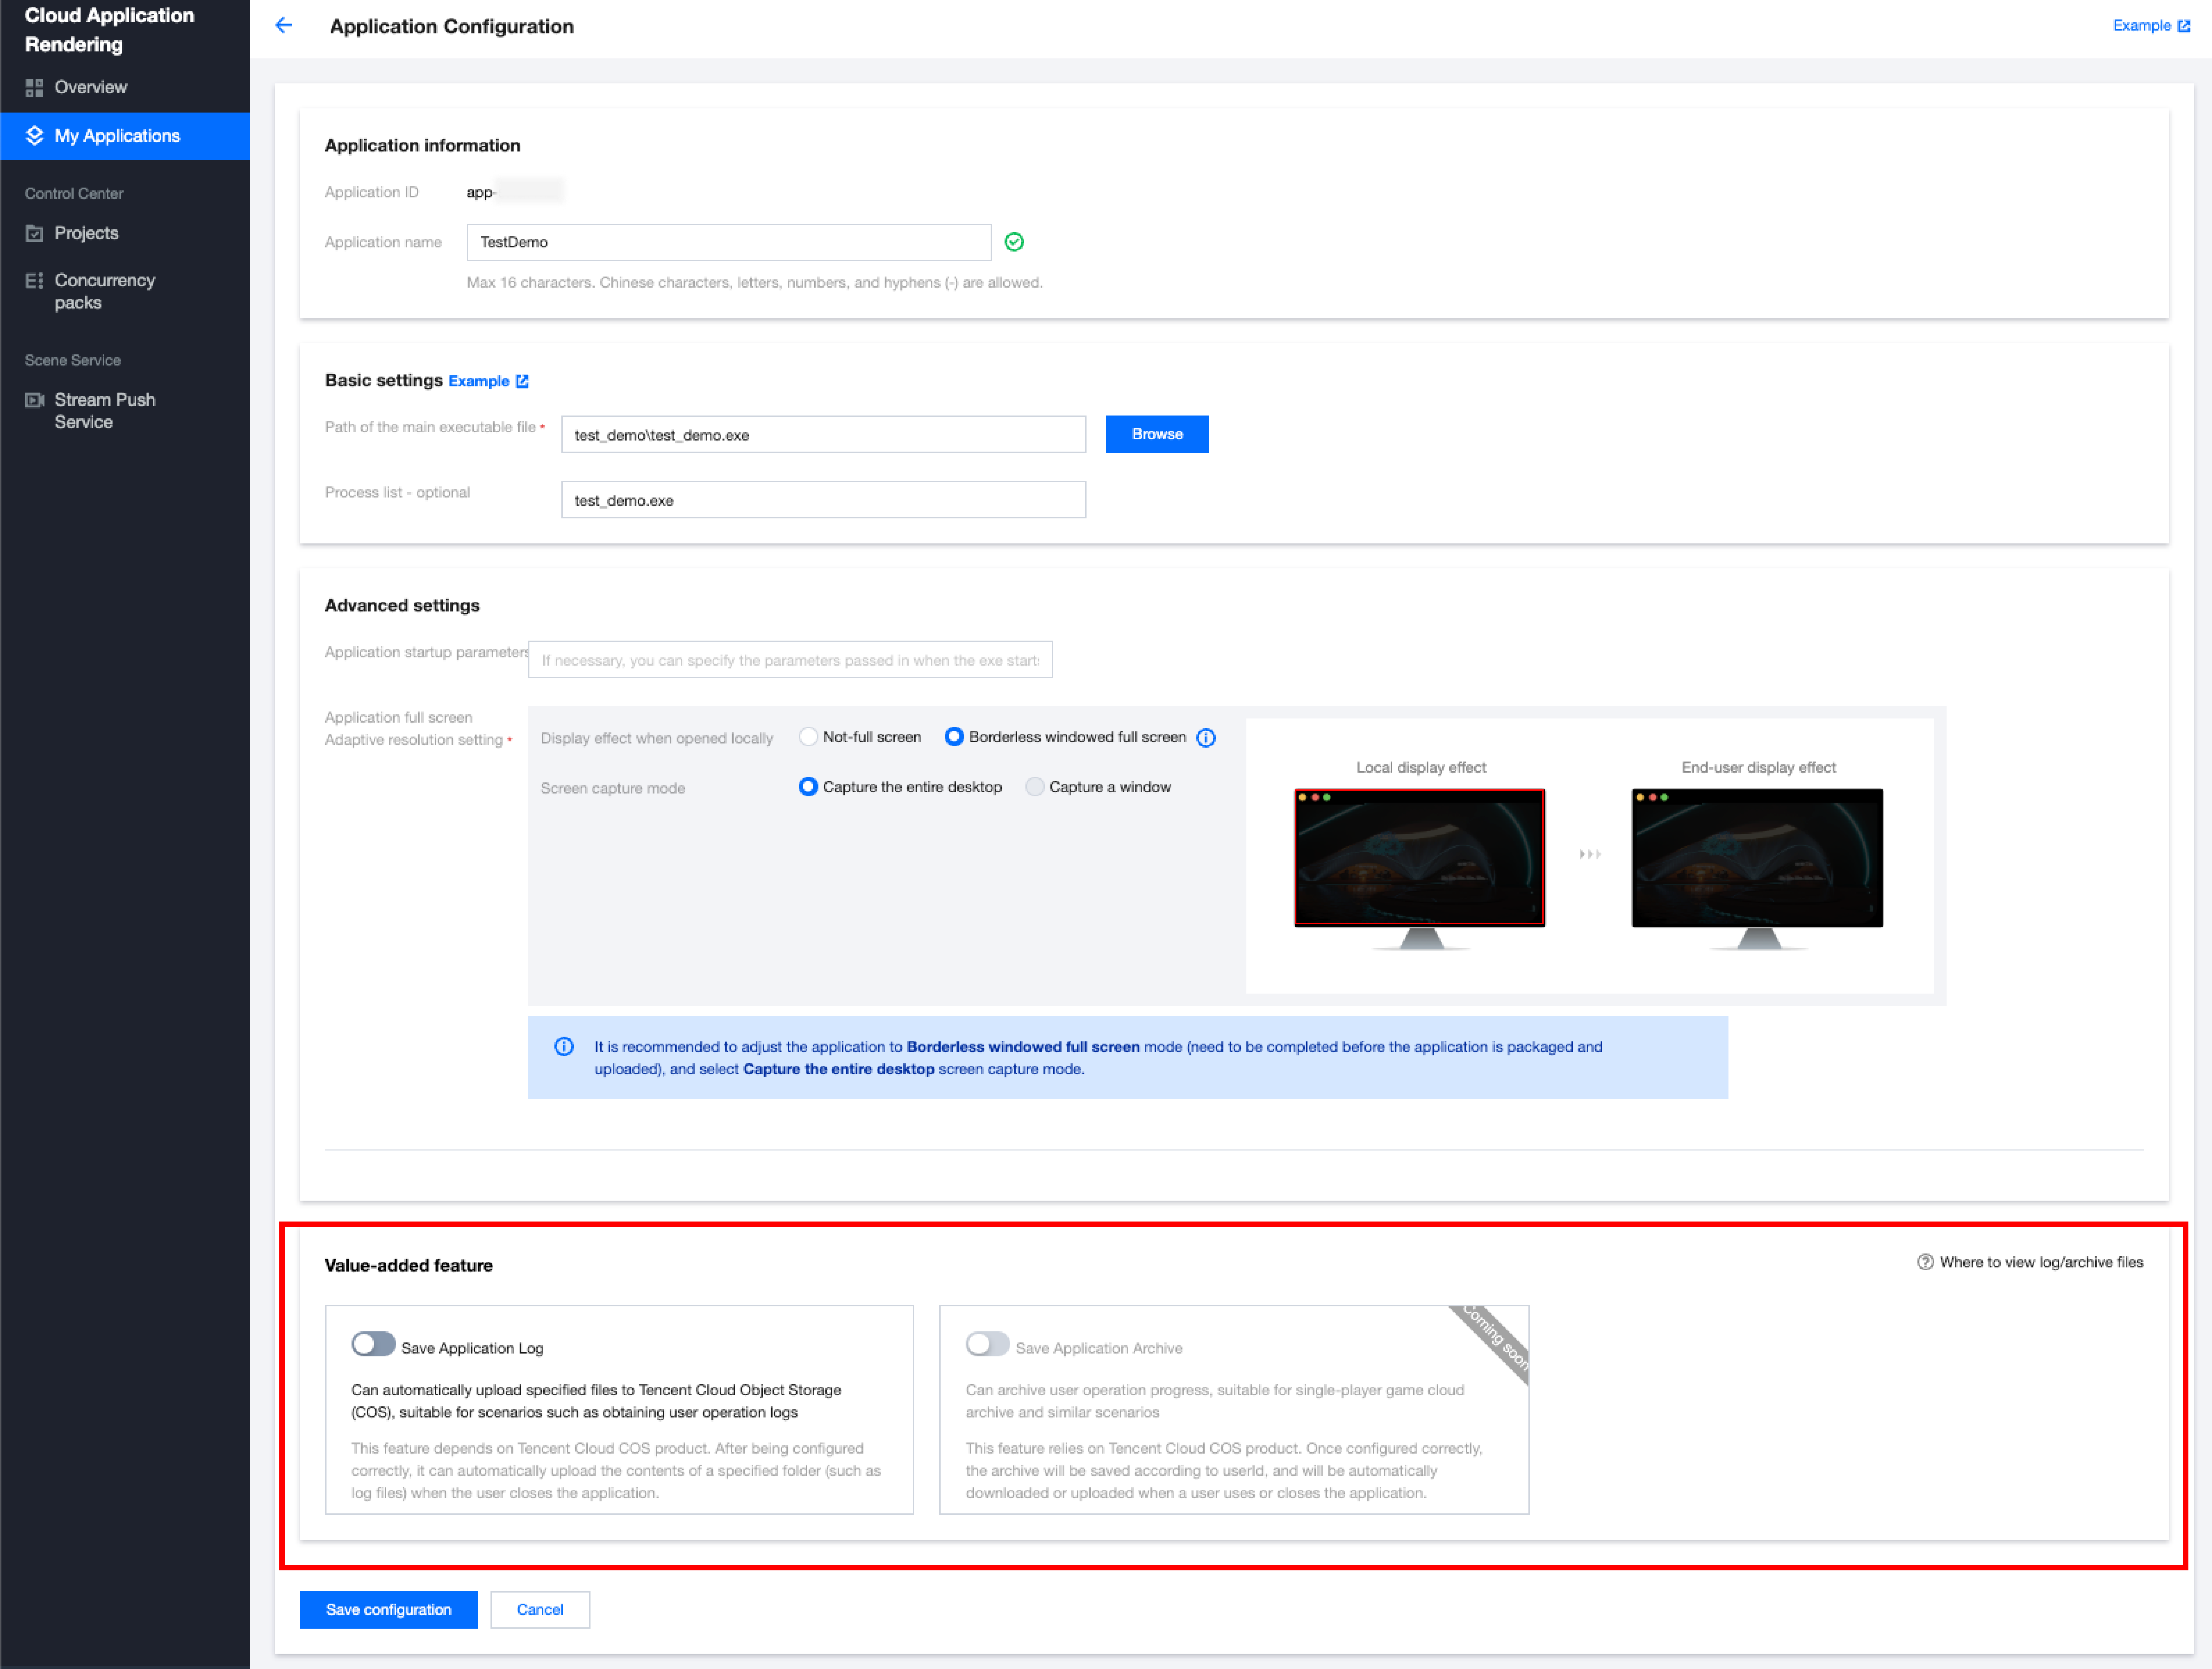Select Capture a window radio option
Screen dimensions: 2212x1669
tap(1035, 787)
